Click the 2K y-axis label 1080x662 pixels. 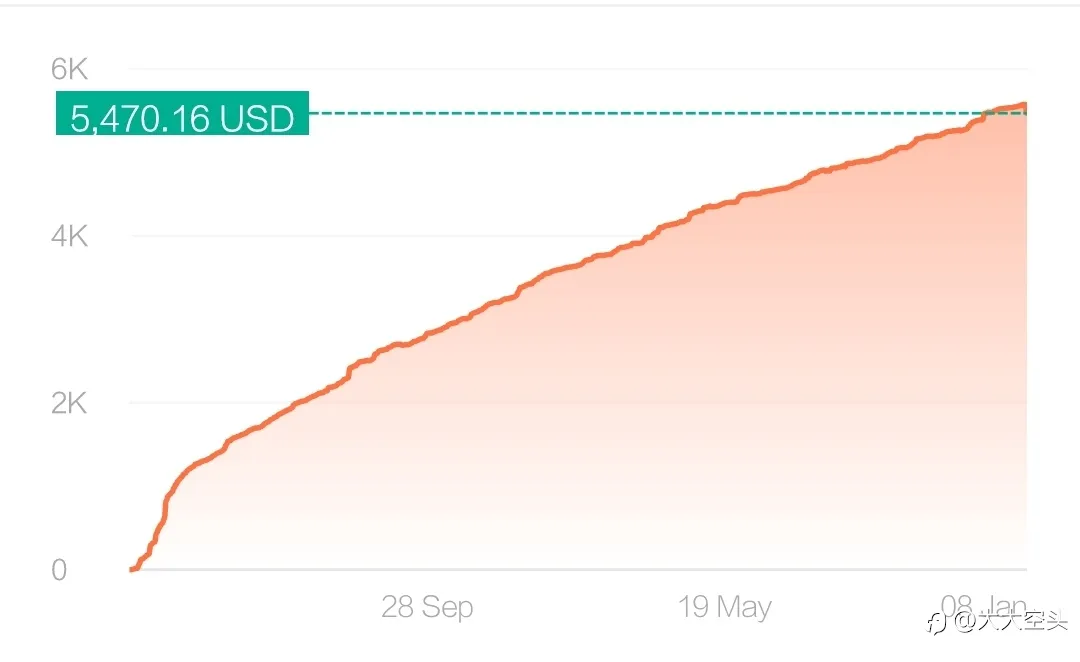pyautogui.click(x=69, y=403)
